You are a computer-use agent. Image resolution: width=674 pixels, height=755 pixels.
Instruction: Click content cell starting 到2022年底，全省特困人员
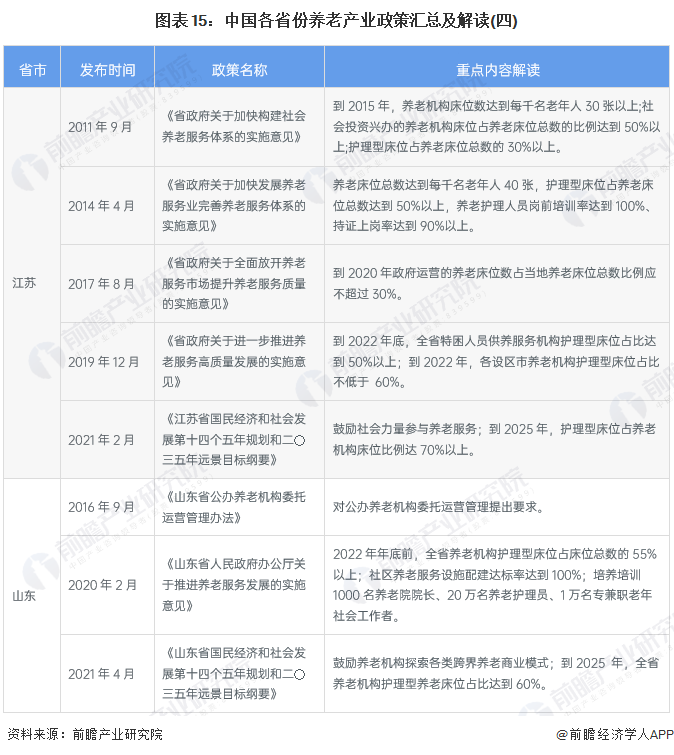point(496,362)
